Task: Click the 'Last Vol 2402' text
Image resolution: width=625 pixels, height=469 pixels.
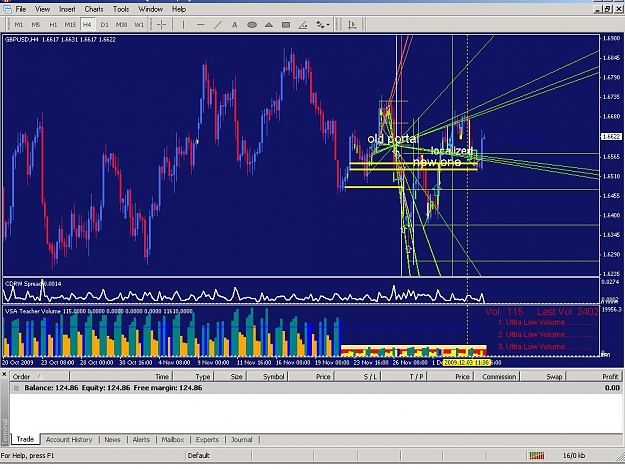Action: tap(567, 312)
